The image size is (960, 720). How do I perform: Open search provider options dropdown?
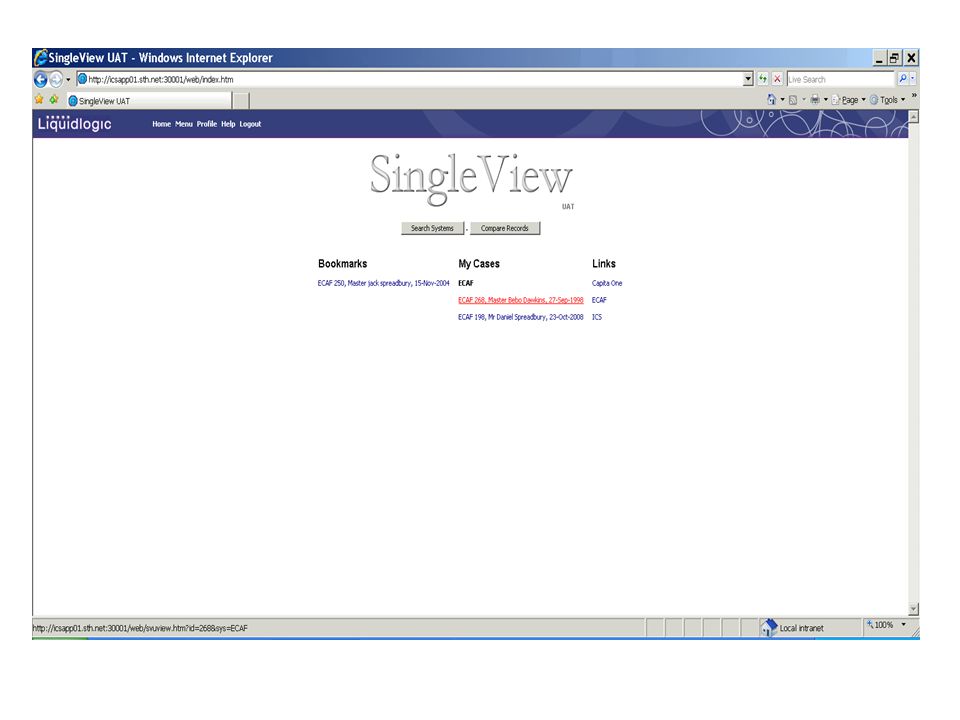click(912, 79)
